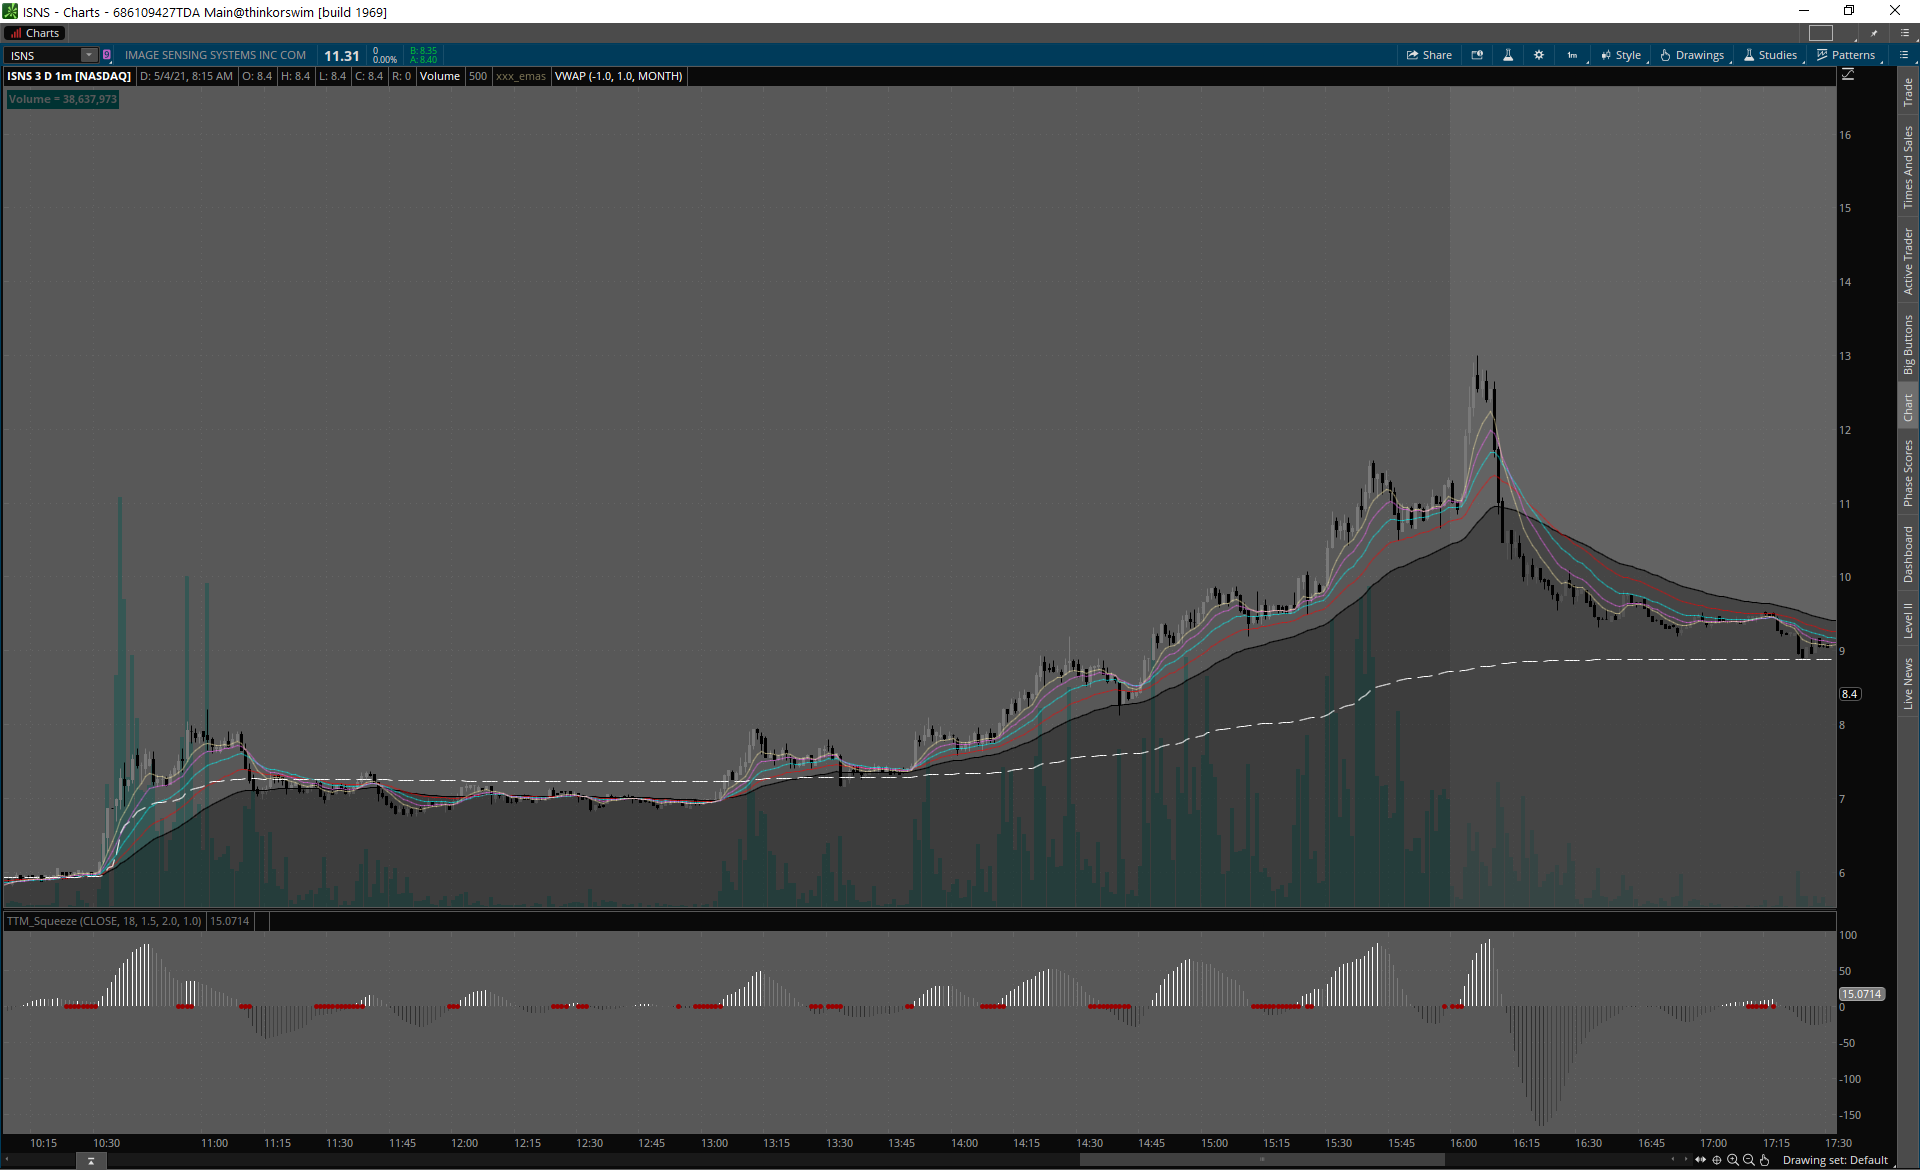Open the Edit Studies flask icon
The image size is (1920, 1170).
point(1508,55)
